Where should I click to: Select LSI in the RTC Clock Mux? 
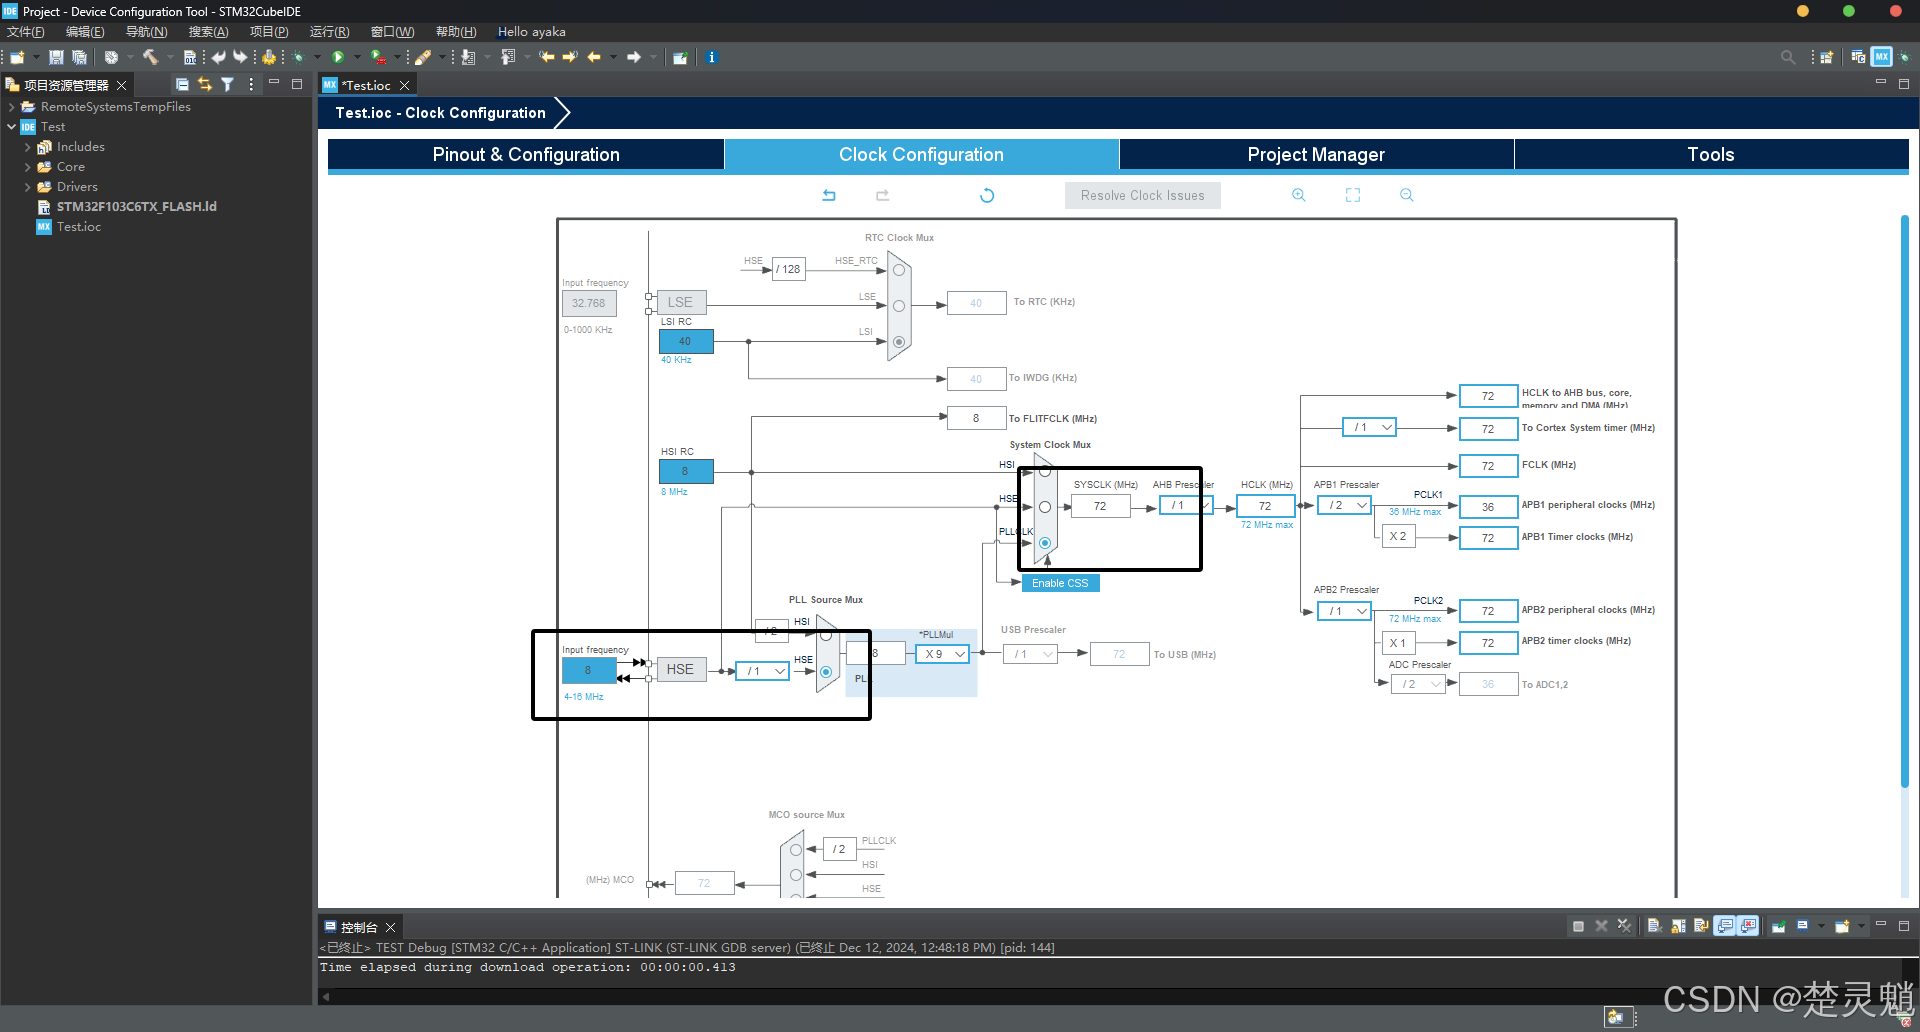coord(899,342)
